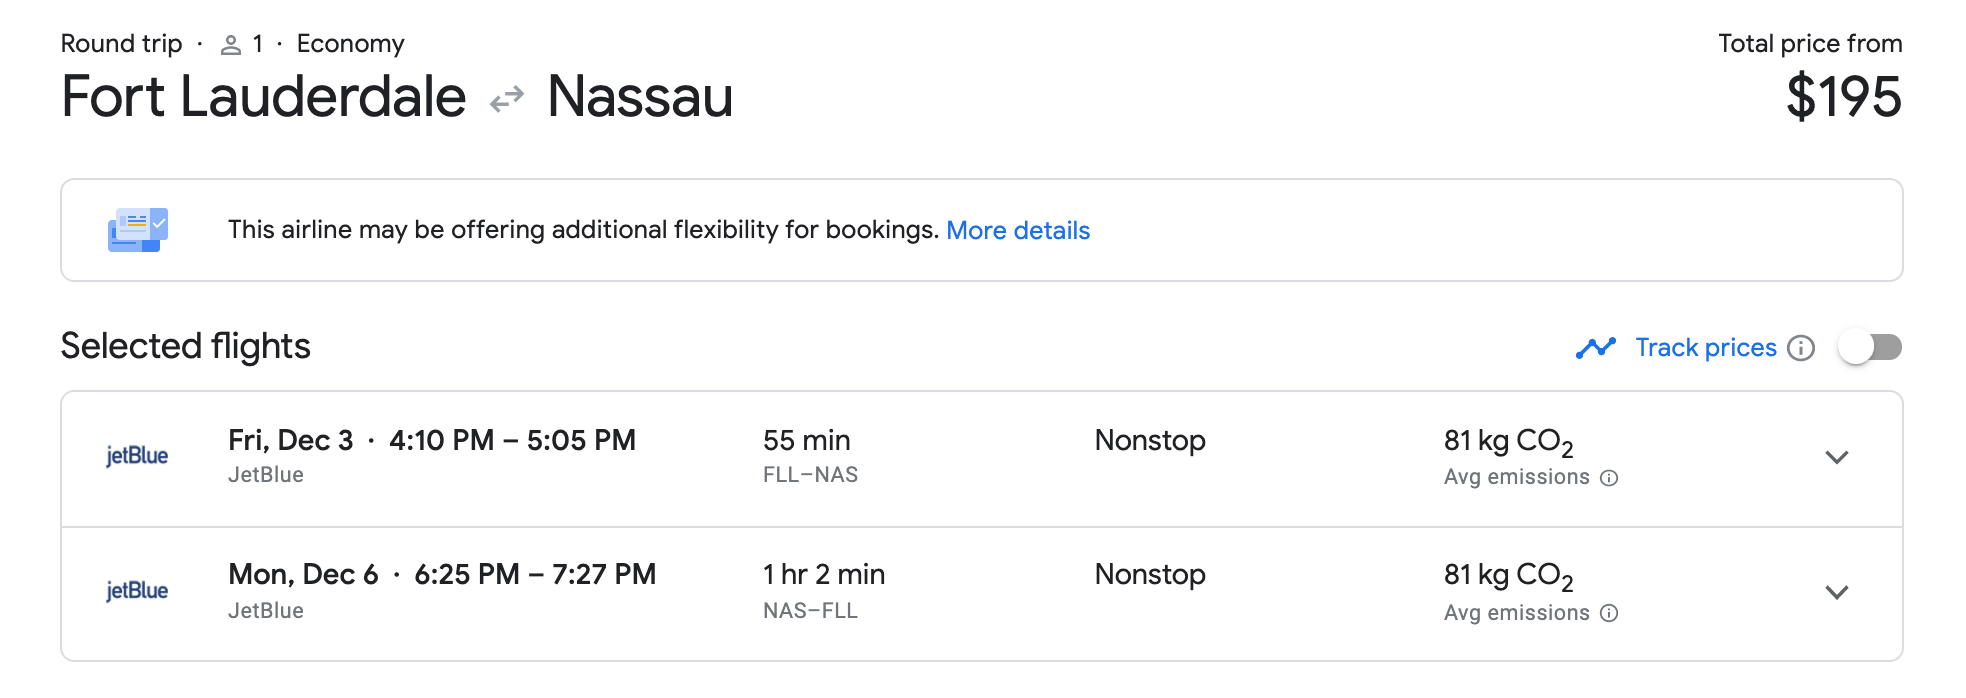Select the 4:10 PM – 5:05 PM flight row
This screenshot has width=1966, height=698.
point(511,441)
